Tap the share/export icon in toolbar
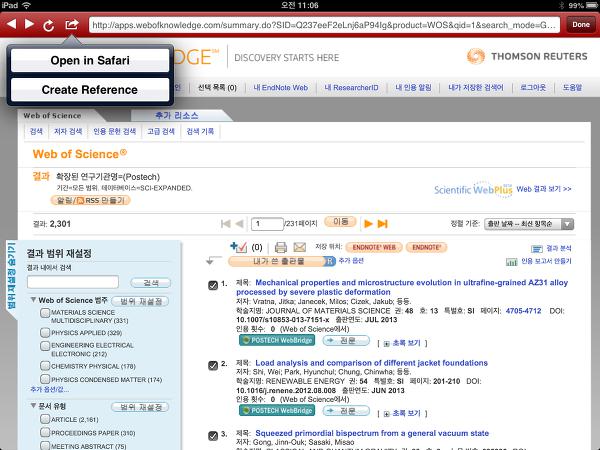 click(72, 24)
